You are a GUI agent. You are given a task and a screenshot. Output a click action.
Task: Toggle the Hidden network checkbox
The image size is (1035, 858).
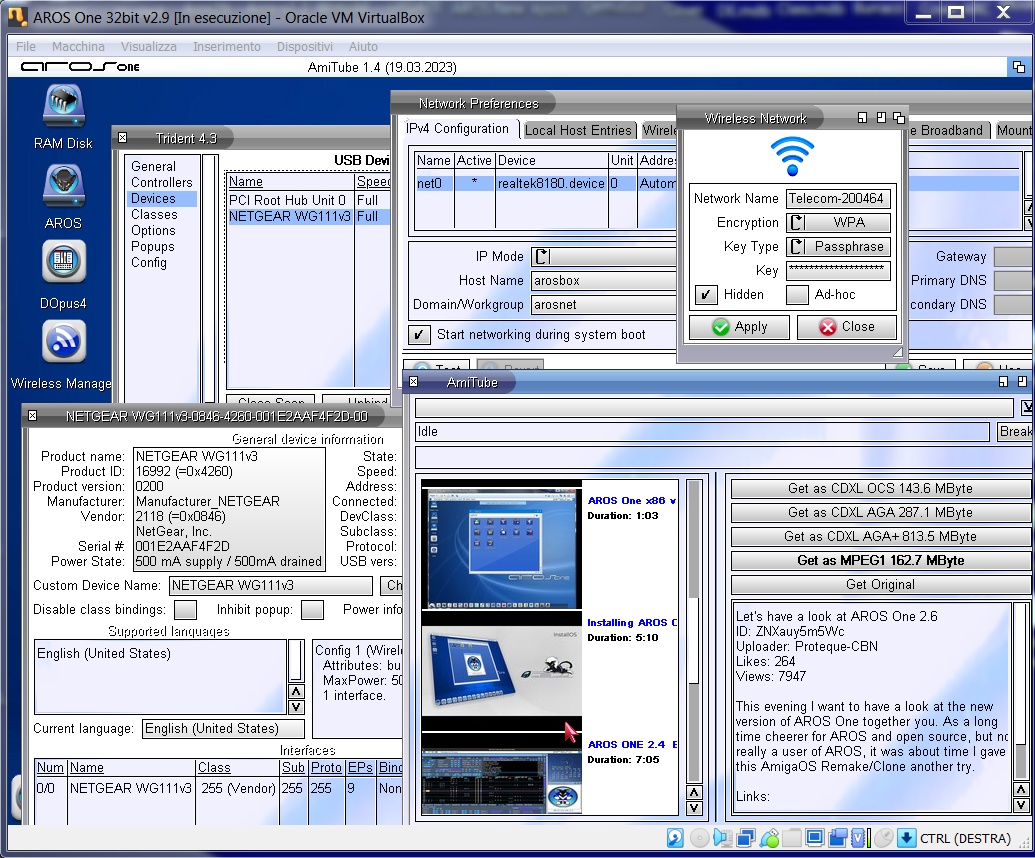click(706, 295)
